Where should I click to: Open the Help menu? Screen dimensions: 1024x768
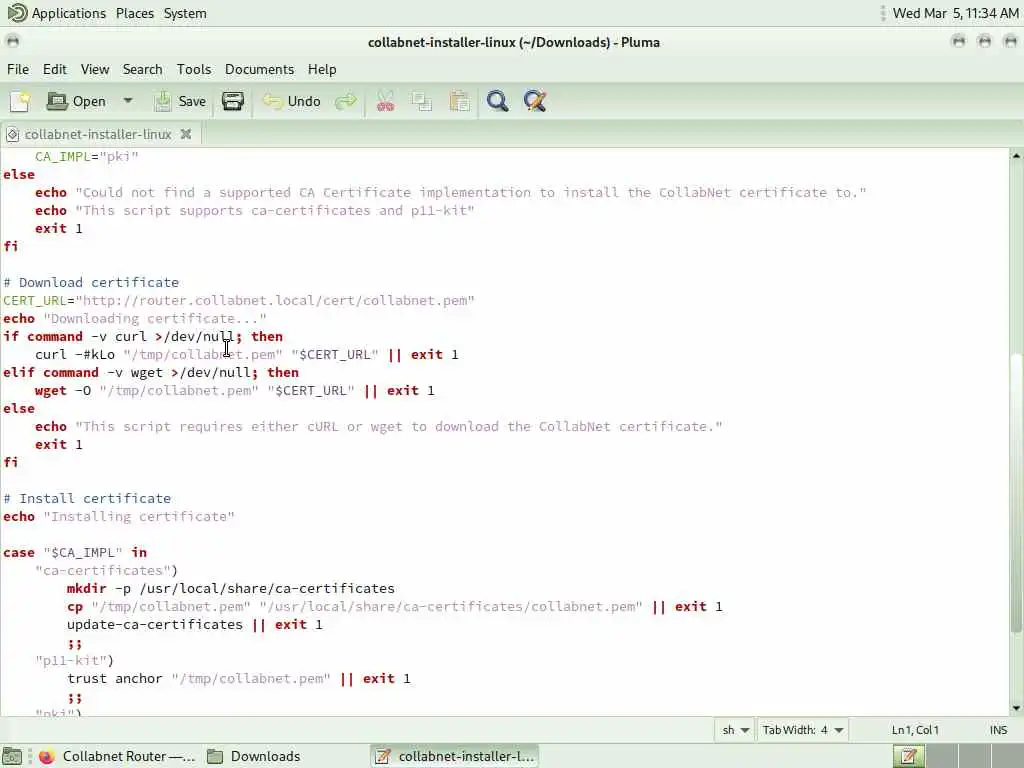(x=322, y=69)
